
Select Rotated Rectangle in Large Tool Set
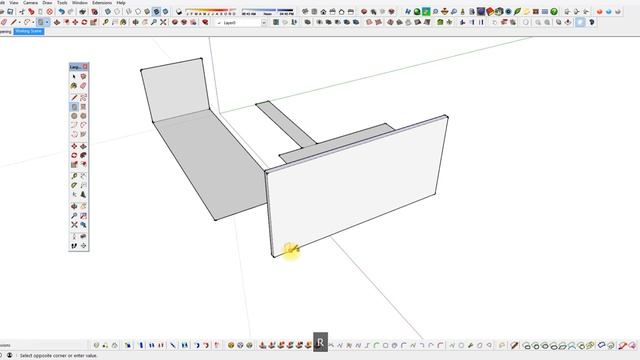(x=83, y=107)
